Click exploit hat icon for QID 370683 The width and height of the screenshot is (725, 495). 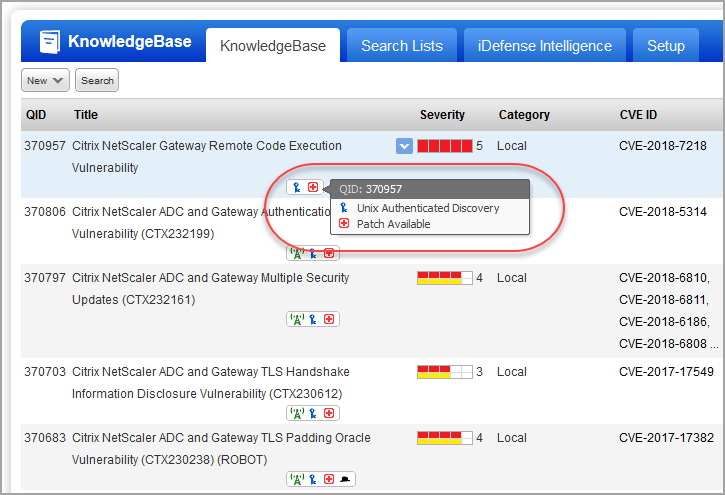[345, 479]
